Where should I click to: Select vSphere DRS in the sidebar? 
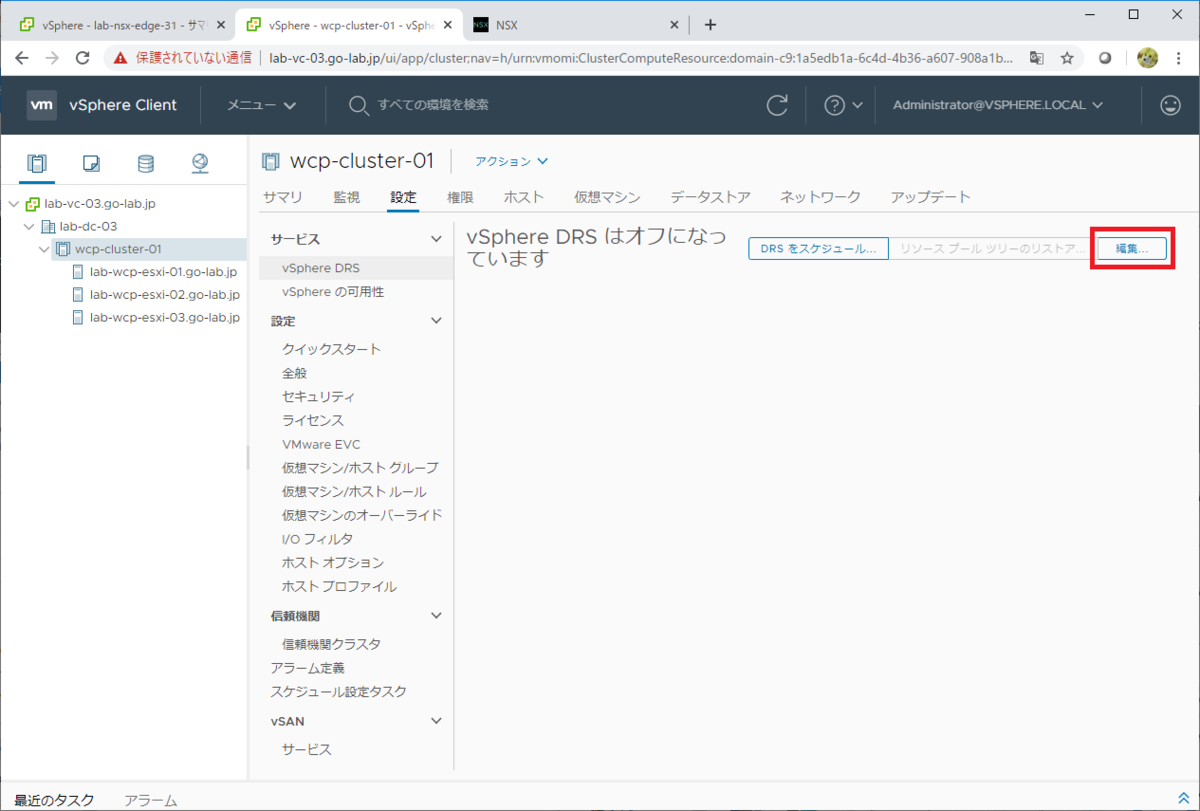356,268
